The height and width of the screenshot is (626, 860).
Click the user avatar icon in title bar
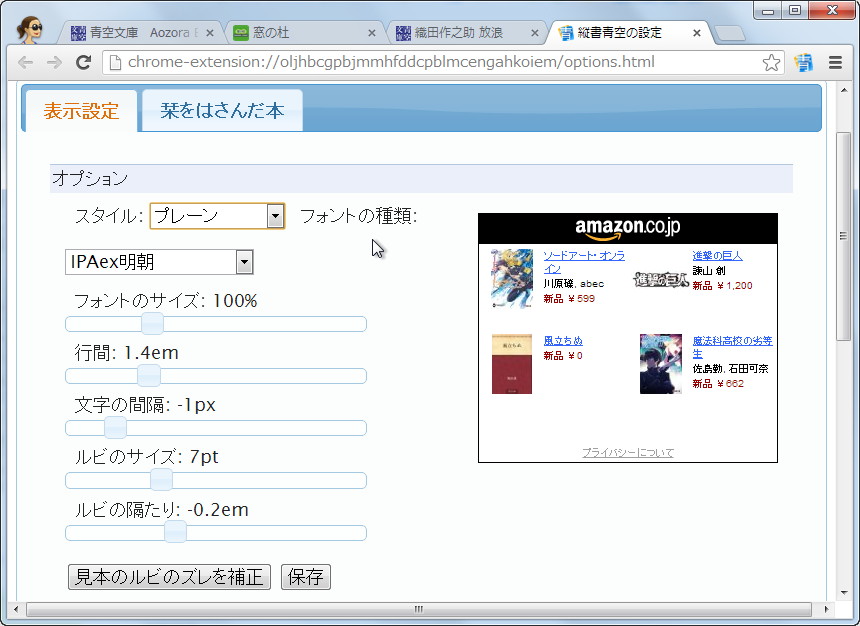coord(31,30)
